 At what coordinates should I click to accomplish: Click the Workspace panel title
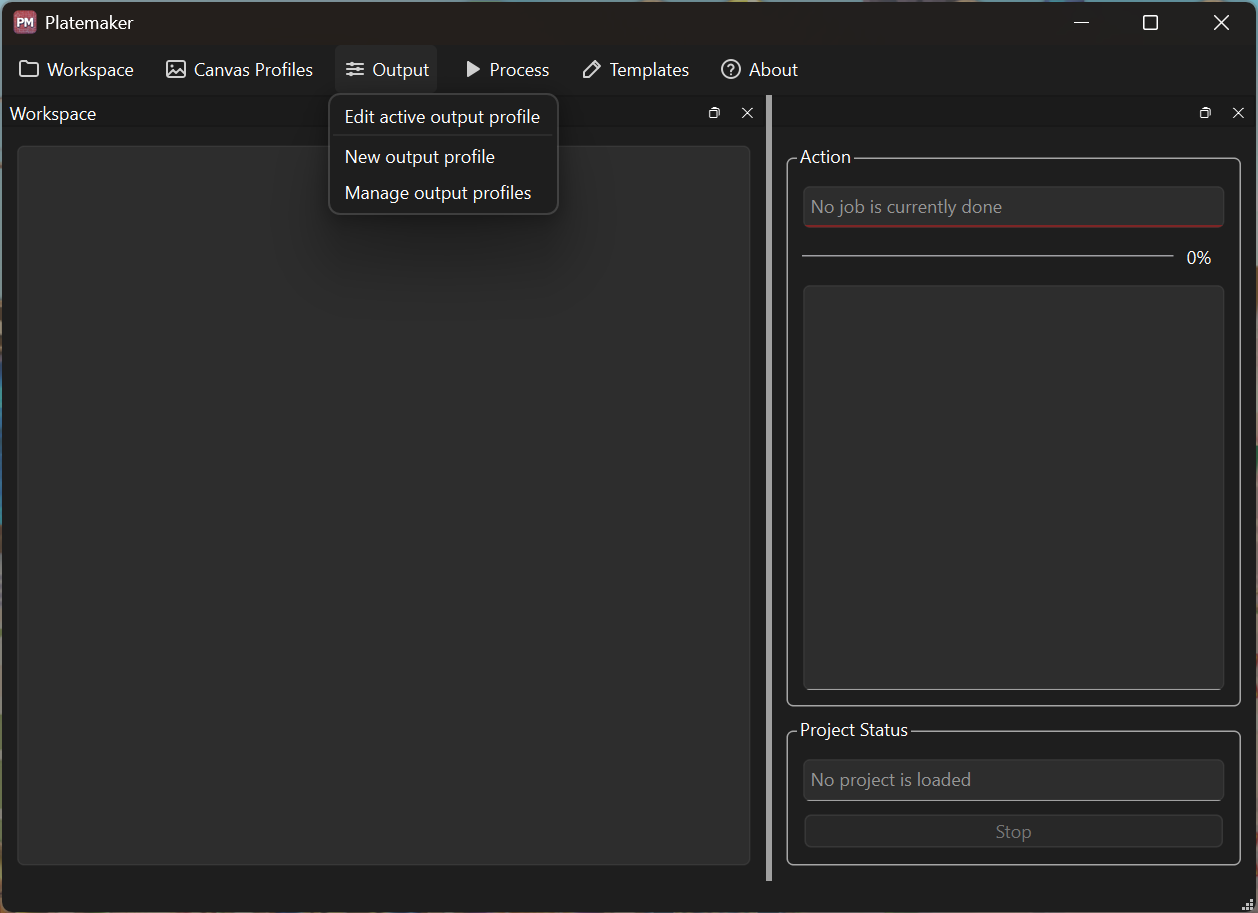pyautogui.click(x=53, y=114)
